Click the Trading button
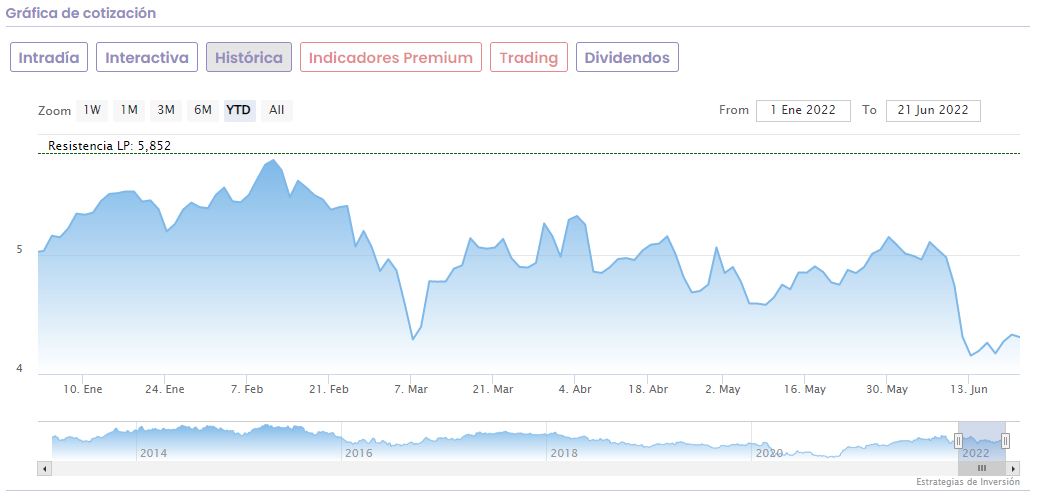Screen dimensions: 1039x500 (529, 57)
